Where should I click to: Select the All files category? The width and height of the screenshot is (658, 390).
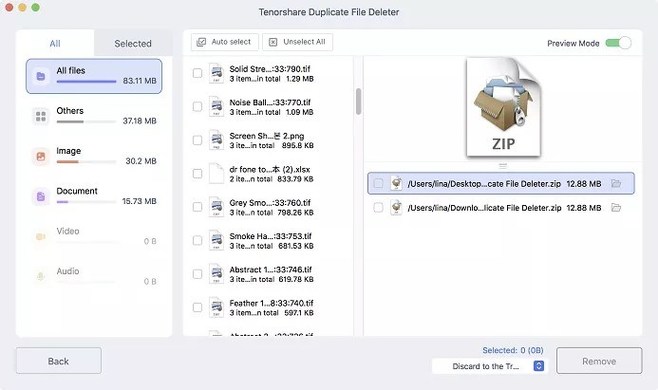[x=94, y=76]
